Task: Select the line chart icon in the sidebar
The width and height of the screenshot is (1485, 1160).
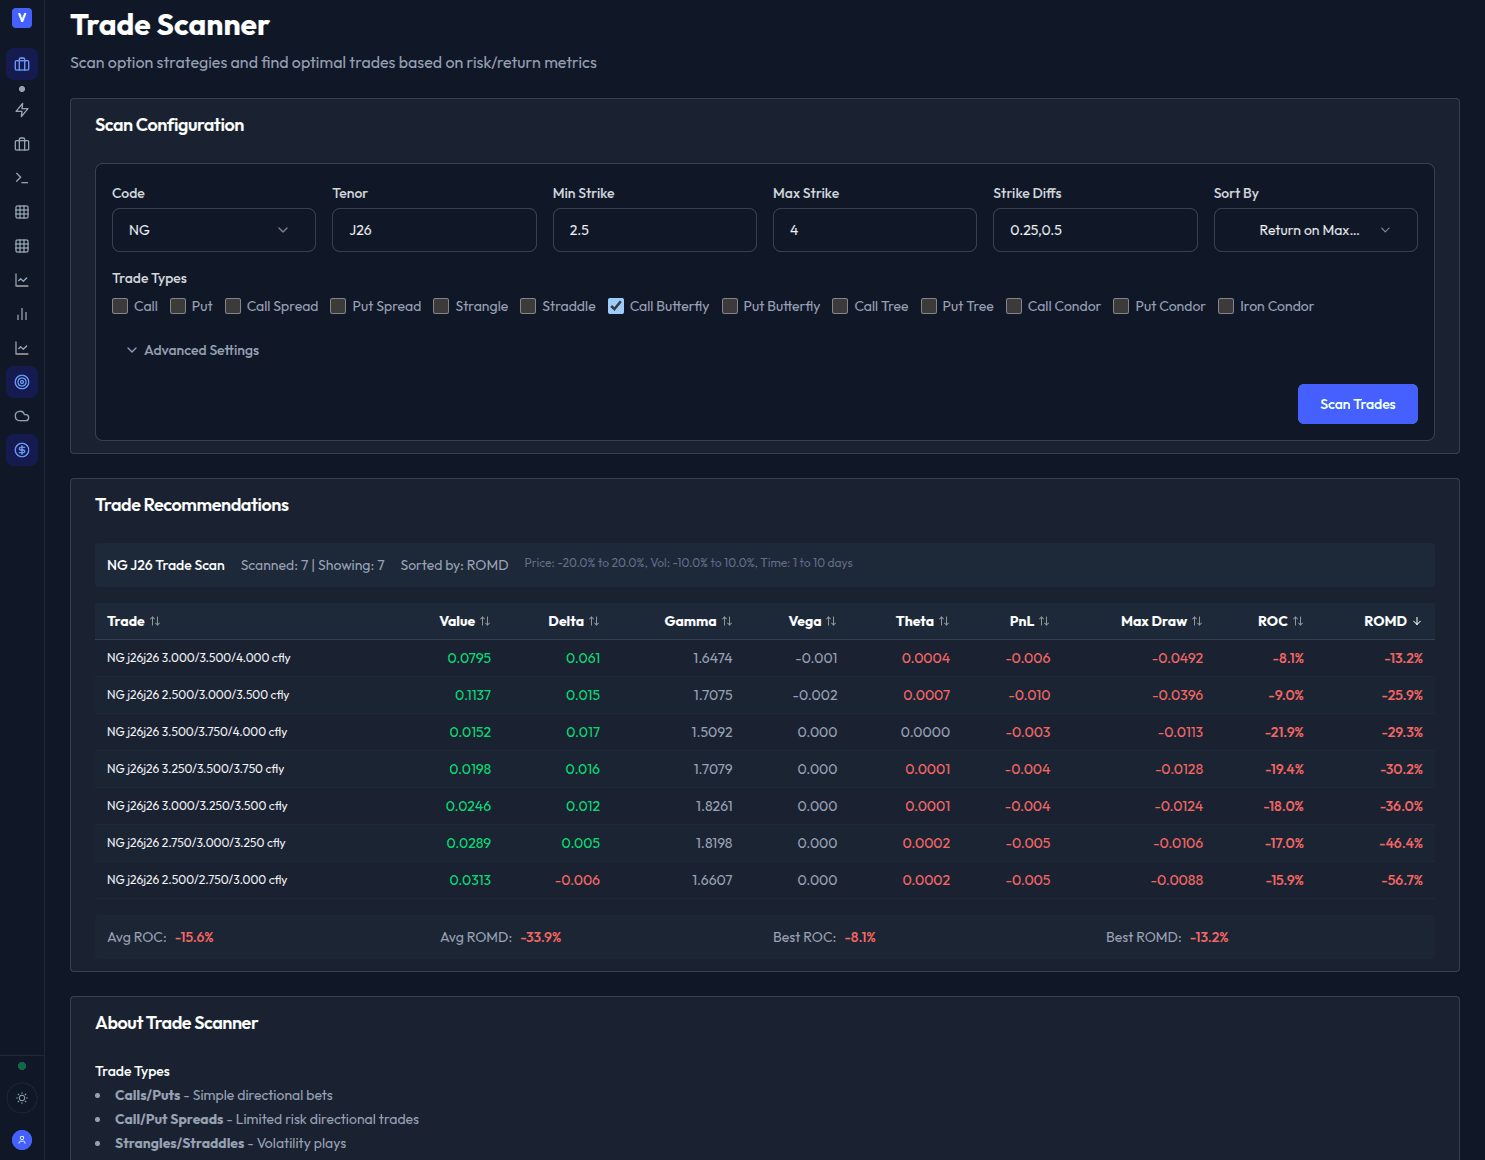Action: [22, 280]
